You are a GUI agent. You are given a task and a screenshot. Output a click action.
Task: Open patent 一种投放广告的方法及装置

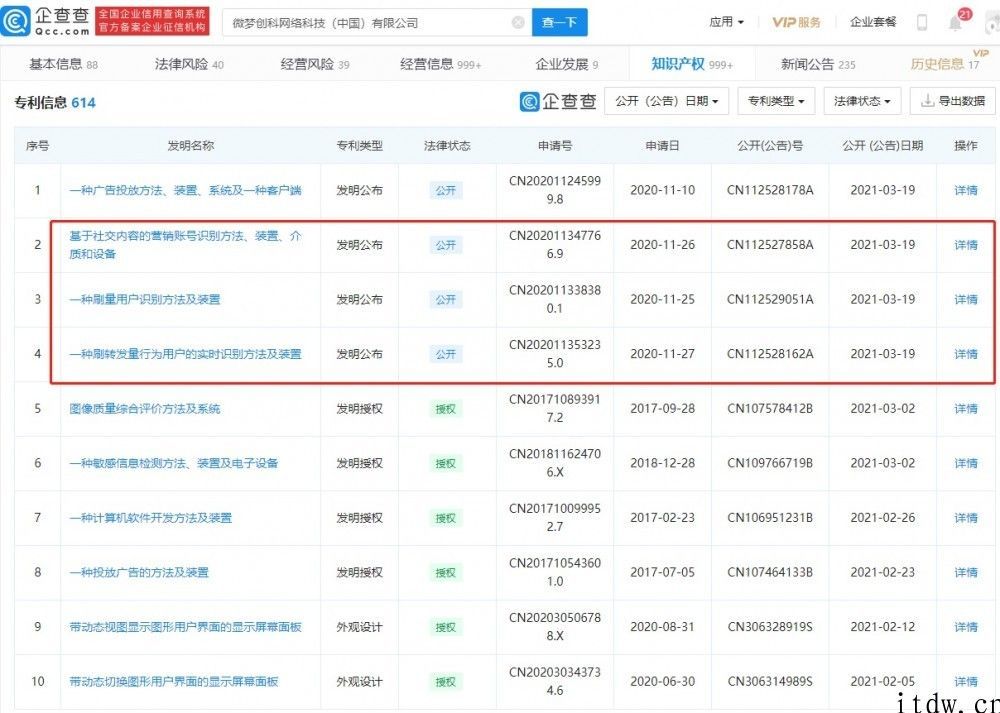tap(139, 572)
